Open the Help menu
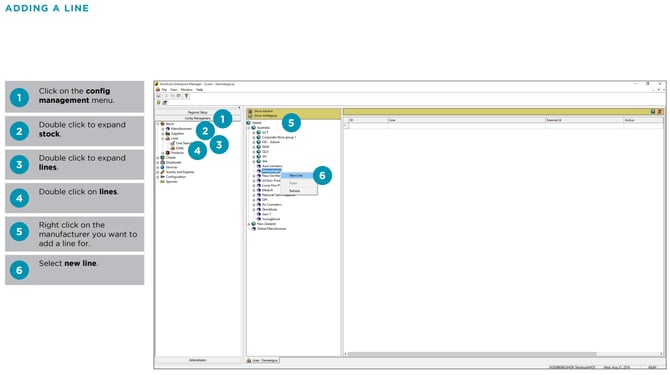The image size is (670, 375). pos(200,90)
